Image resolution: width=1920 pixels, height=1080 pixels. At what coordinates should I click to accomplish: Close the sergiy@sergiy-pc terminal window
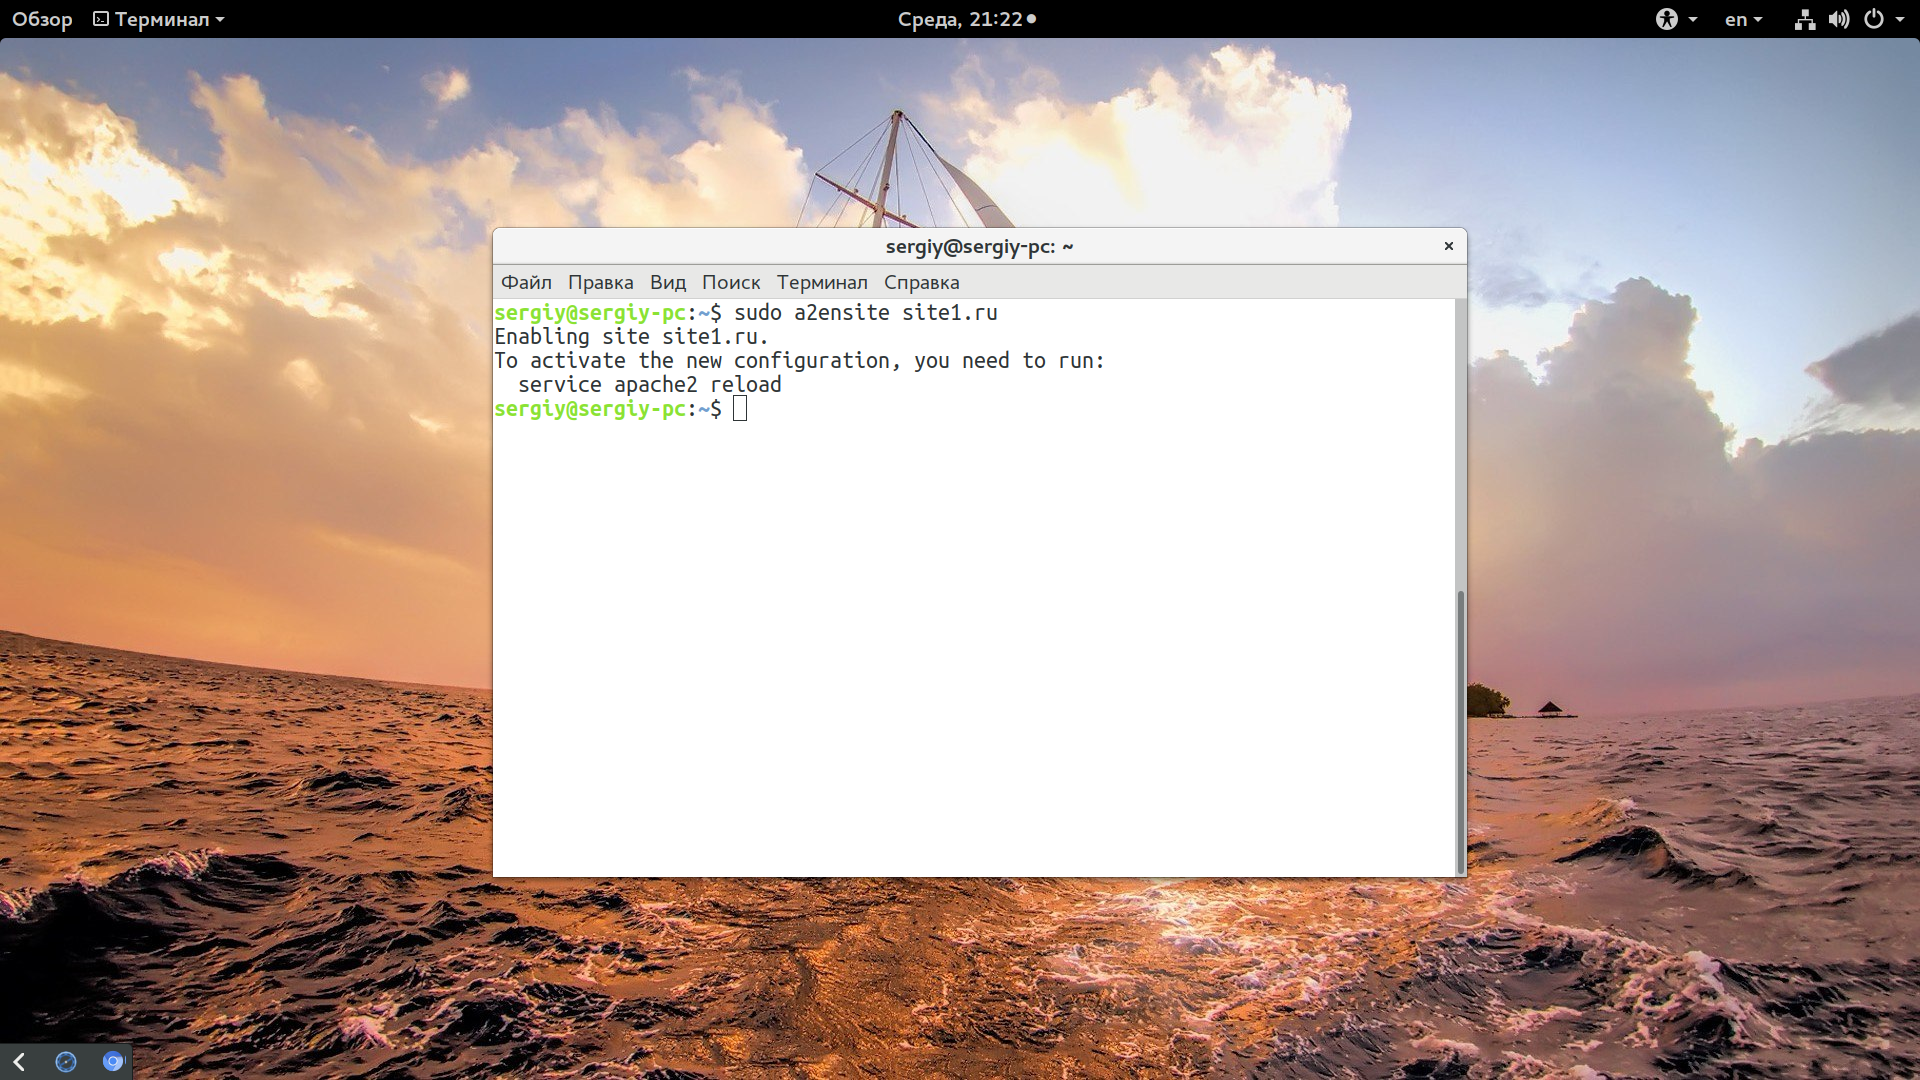point(1448,246)
